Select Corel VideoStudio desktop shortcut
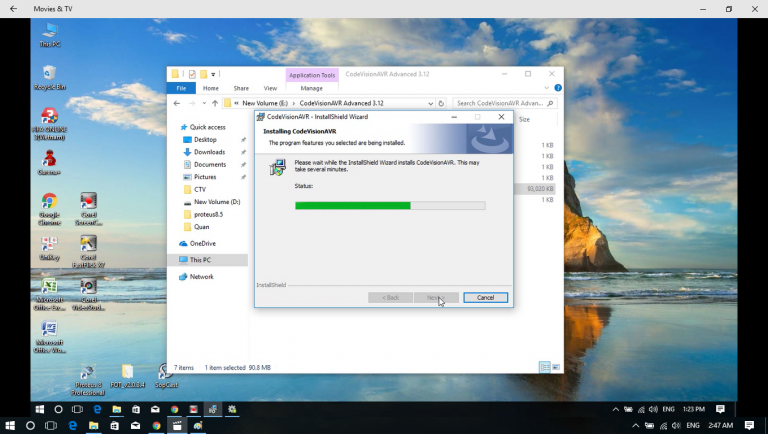Image resolution: width=768 pixels, height=434 pixels. 89,294
